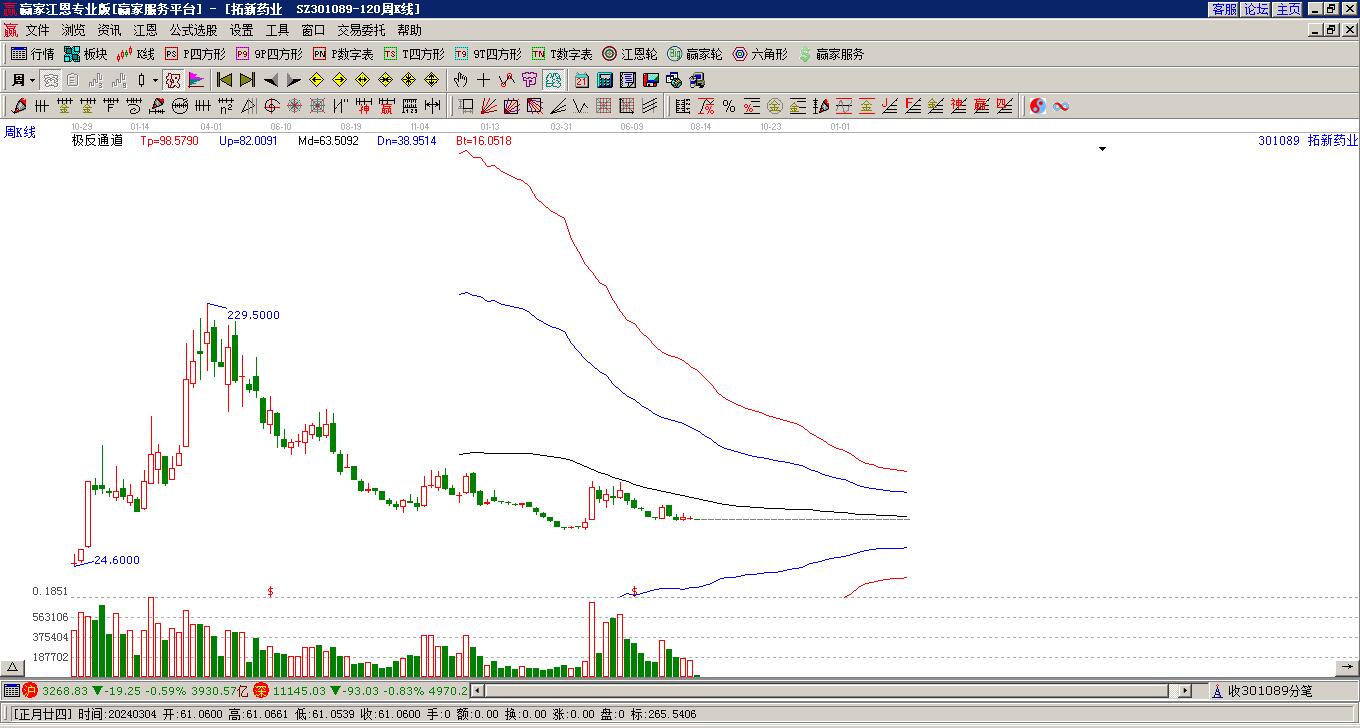Screen dimensions: 1360x728
Task: Open the 江恩轮 Gann wheel
Action: pyautogui.click(x=630, y=54)
